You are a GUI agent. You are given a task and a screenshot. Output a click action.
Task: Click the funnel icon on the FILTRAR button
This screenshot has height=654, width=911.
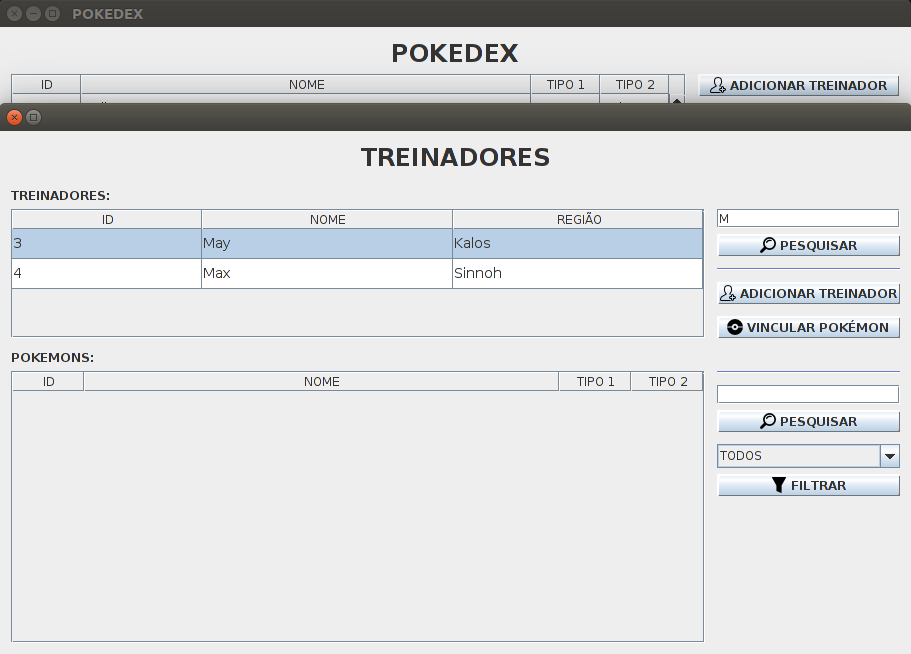pos(778,485)
